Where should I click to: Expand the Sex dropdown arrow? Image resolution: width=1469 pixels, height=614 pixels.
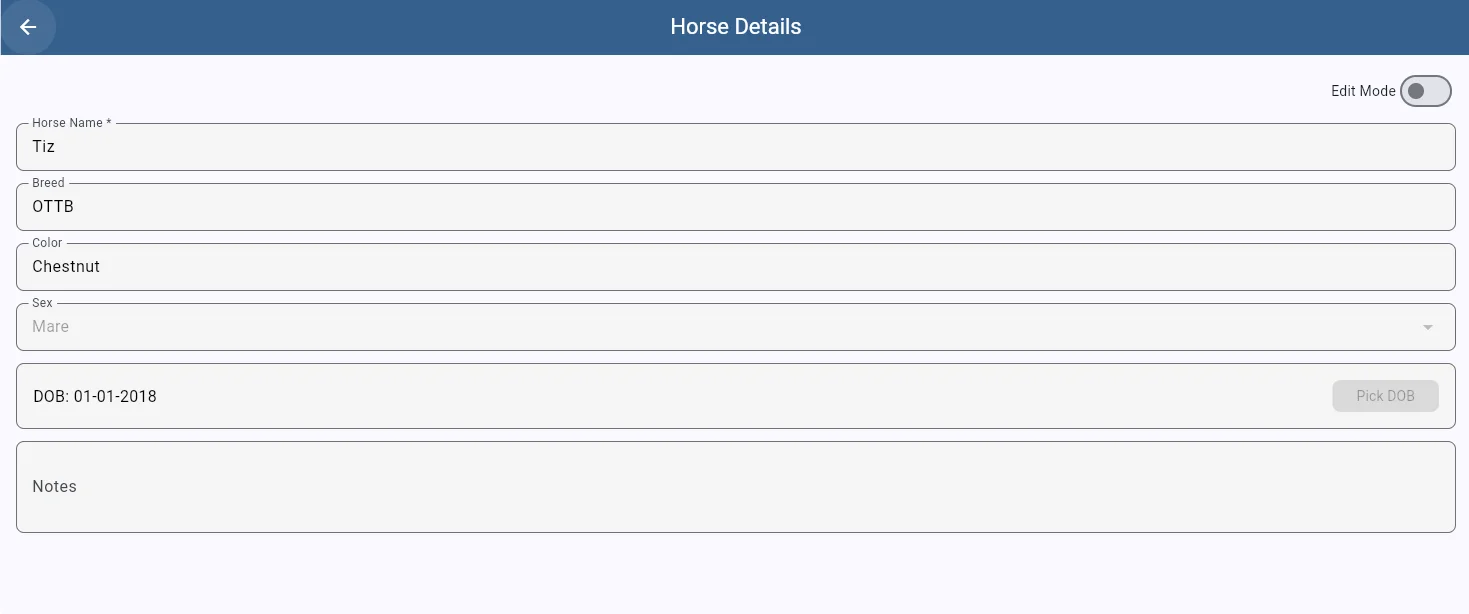pyautogui.click(x=1427, y=327)
